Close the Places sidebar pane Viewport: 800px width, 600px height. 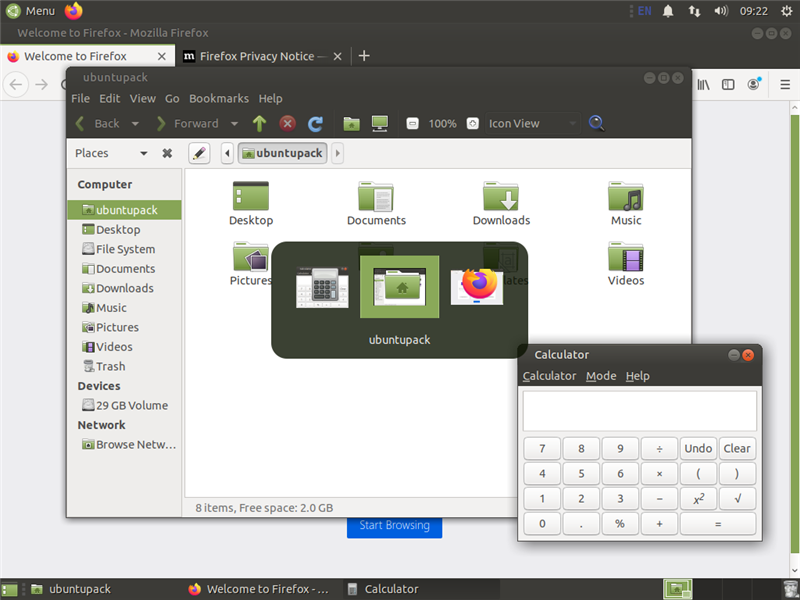coord(167,153)
